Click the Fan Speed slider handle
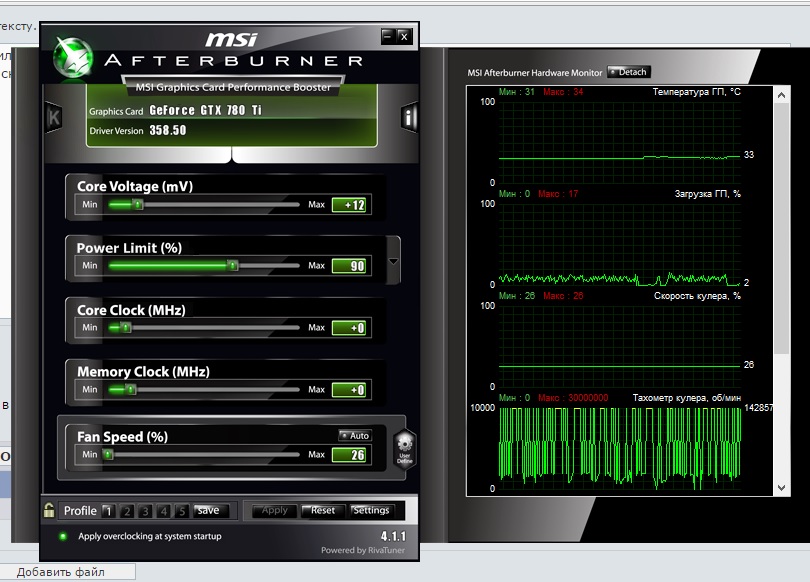810x582 pixels. 108,454
